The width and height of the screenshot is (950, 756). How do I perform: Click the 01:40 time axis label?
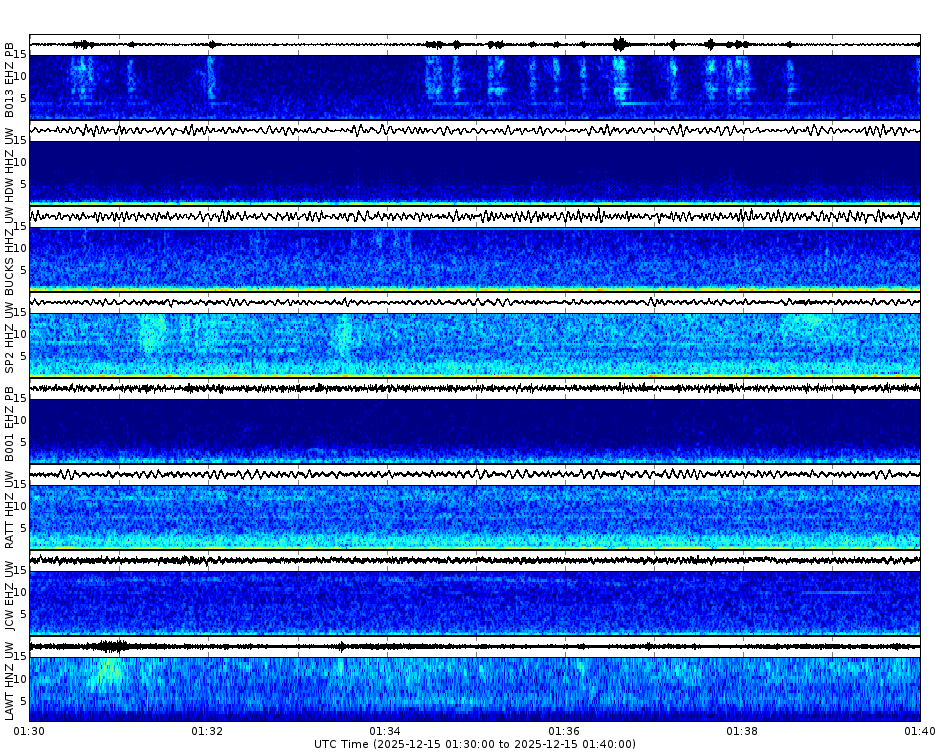point(918,731)
